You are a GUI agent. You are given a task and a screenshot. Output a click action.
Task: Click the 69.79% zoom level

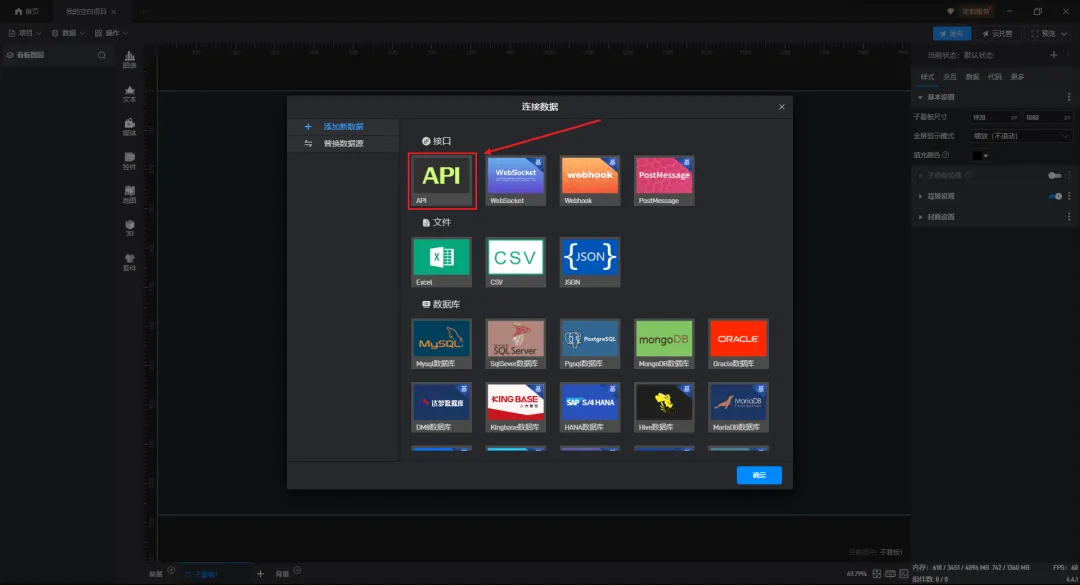click(856, 573)
